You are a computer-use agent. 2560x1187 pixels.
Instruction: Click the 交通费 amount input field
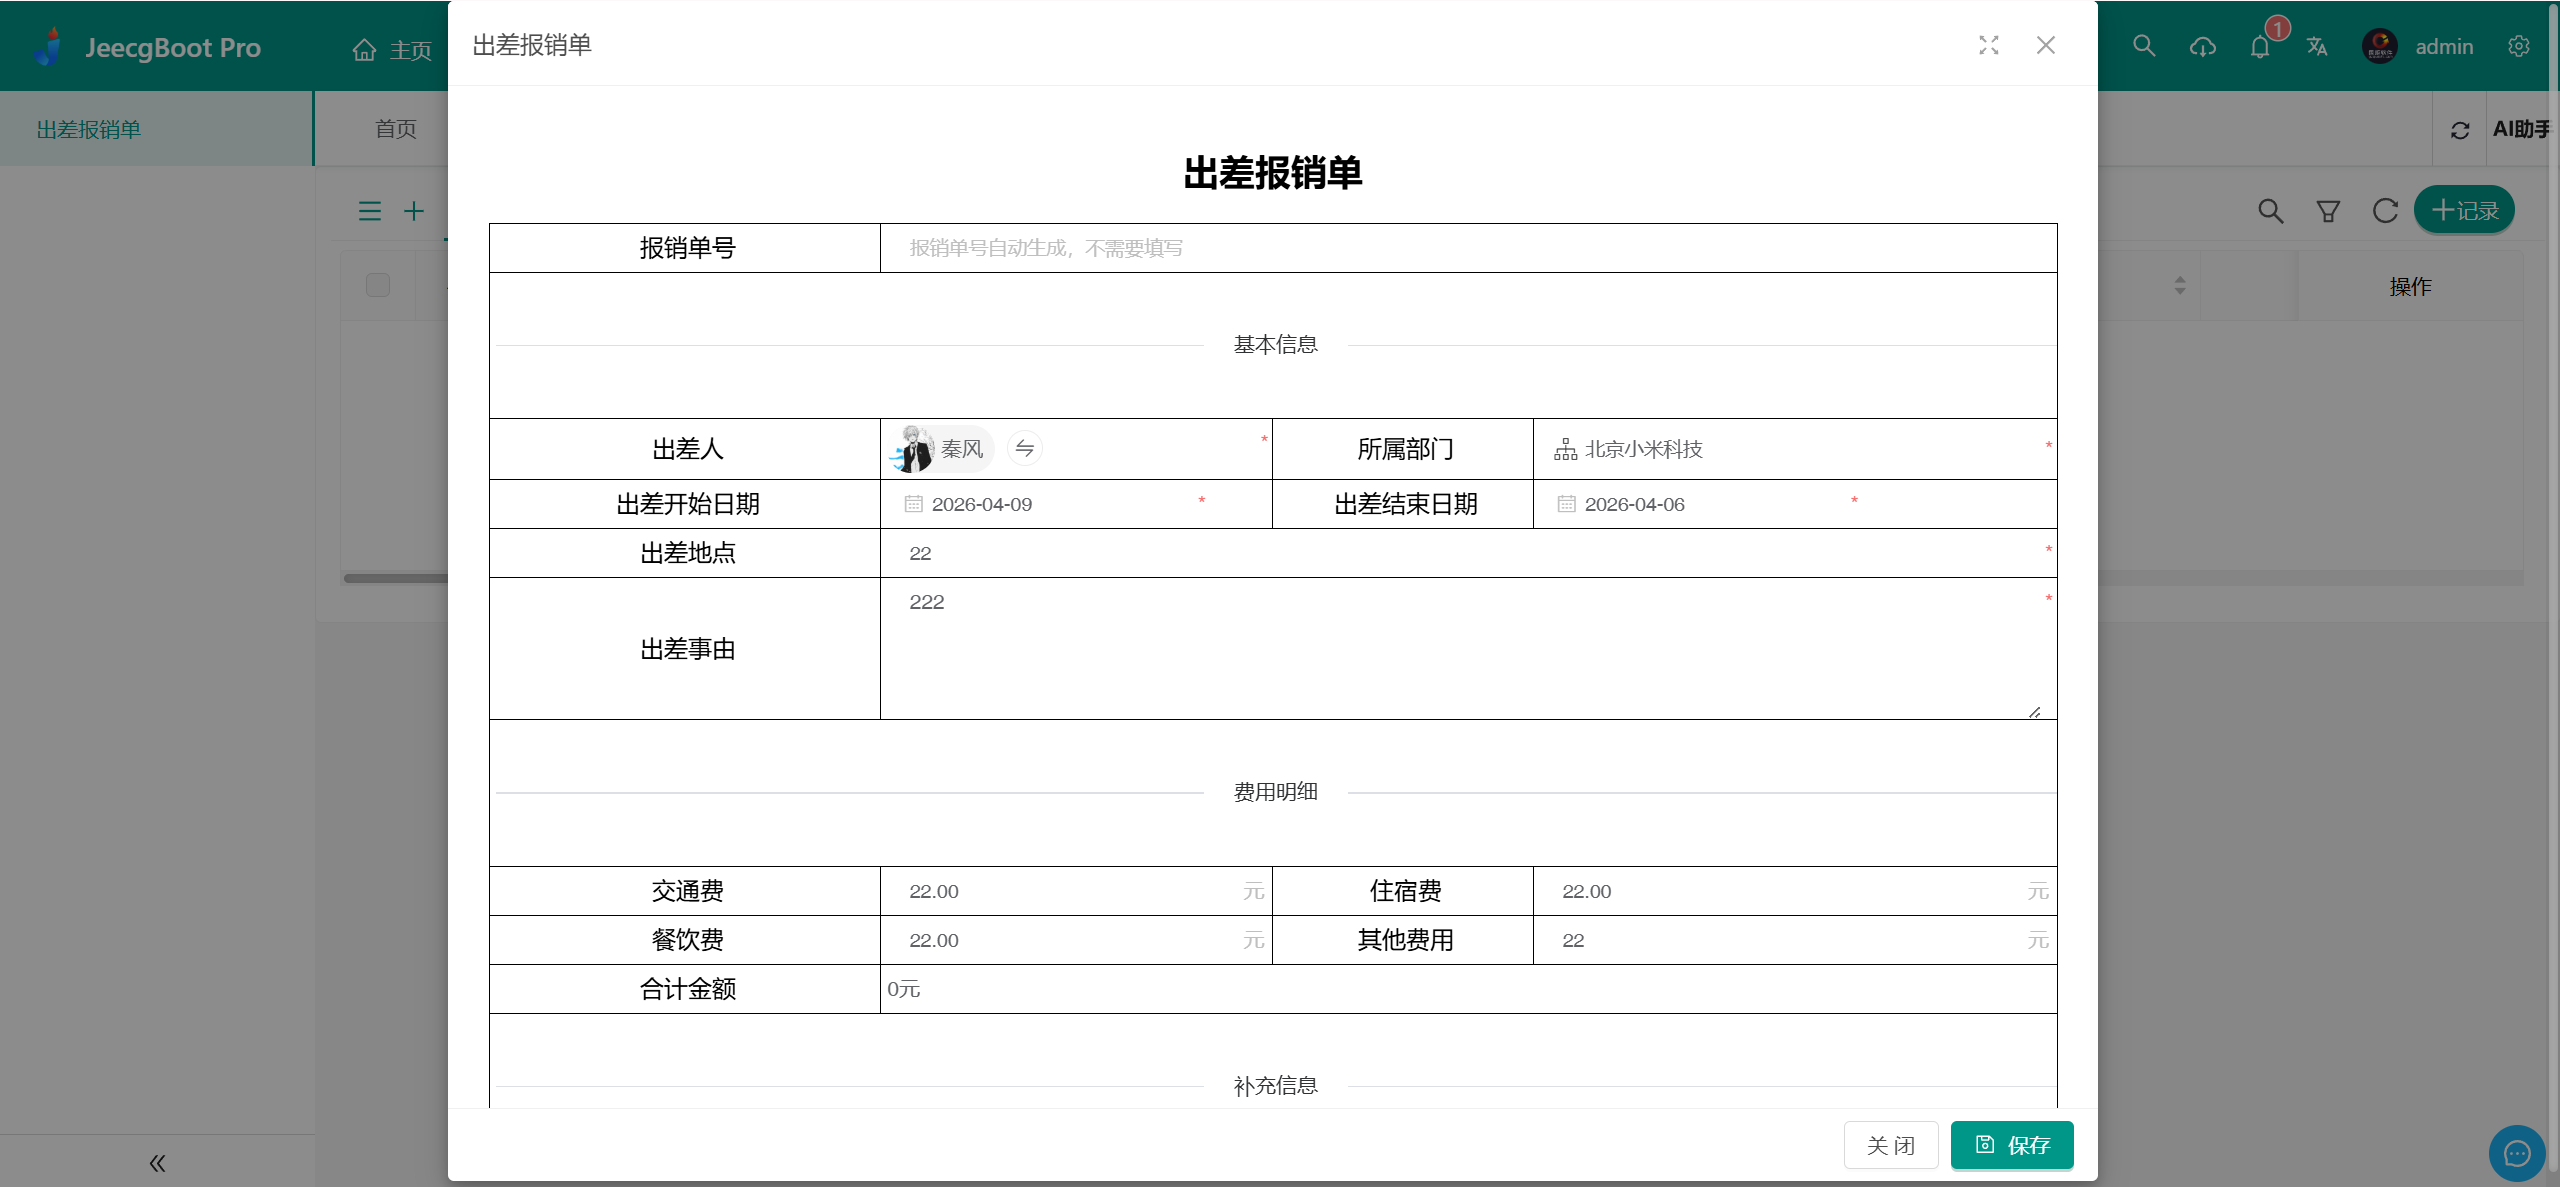[1060, 891]
